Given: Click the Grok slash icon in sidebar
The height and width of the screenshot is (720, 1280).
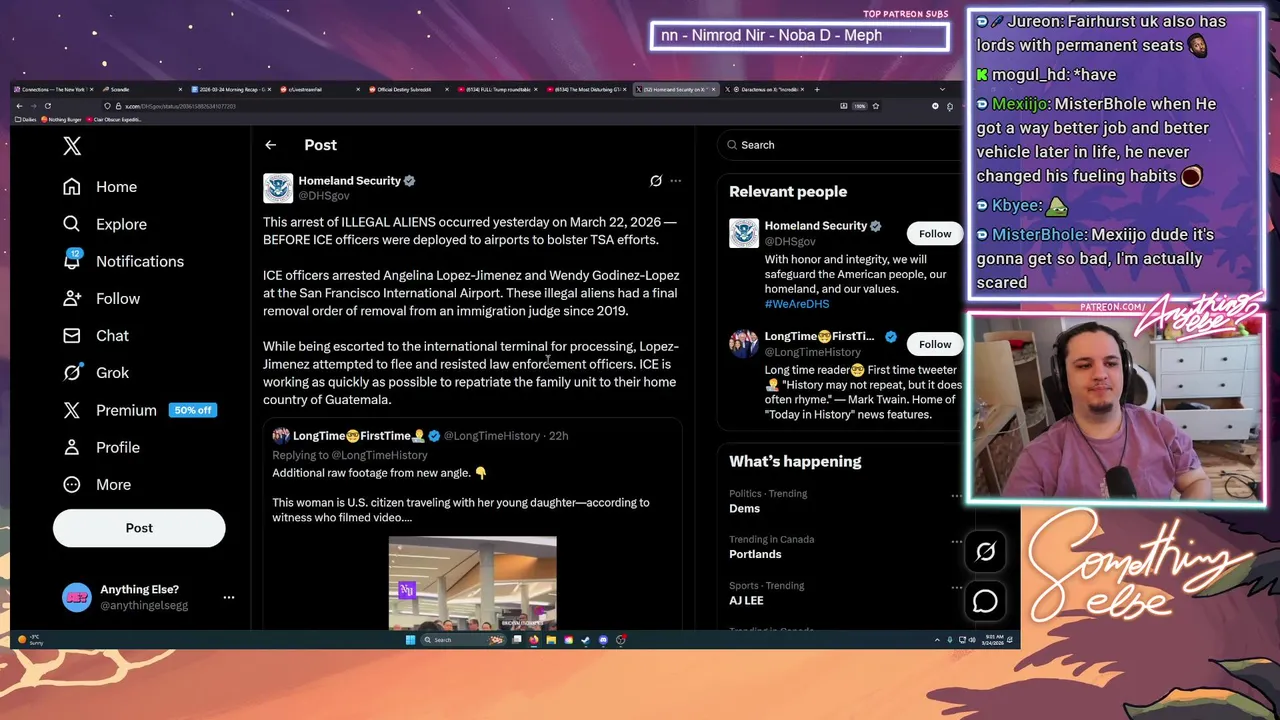Looking at the screenshot, I should tap(72, 372).
